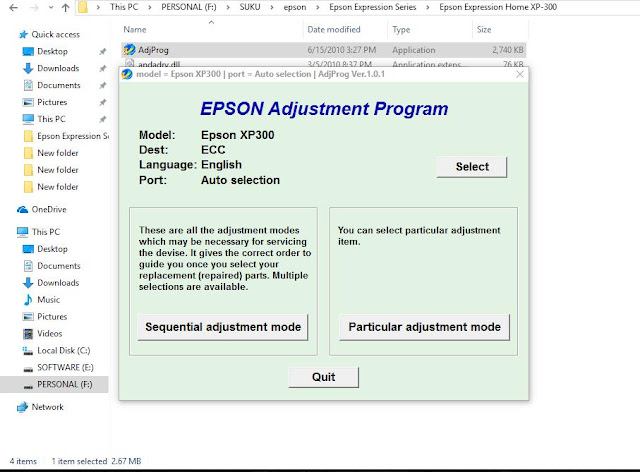Open OneDrive in navigation pane
The height and width of the screenshot is (472, 640).
[49, 209]
